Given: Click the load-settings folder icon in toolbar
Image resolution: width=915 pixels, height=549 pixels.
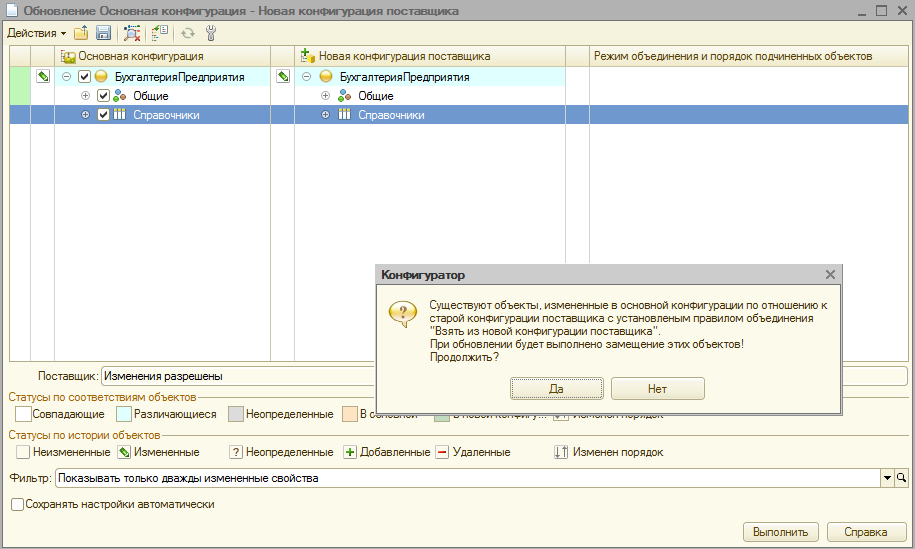Looking at the screenshot, I should pyautogui.click(x=81, y=33).
